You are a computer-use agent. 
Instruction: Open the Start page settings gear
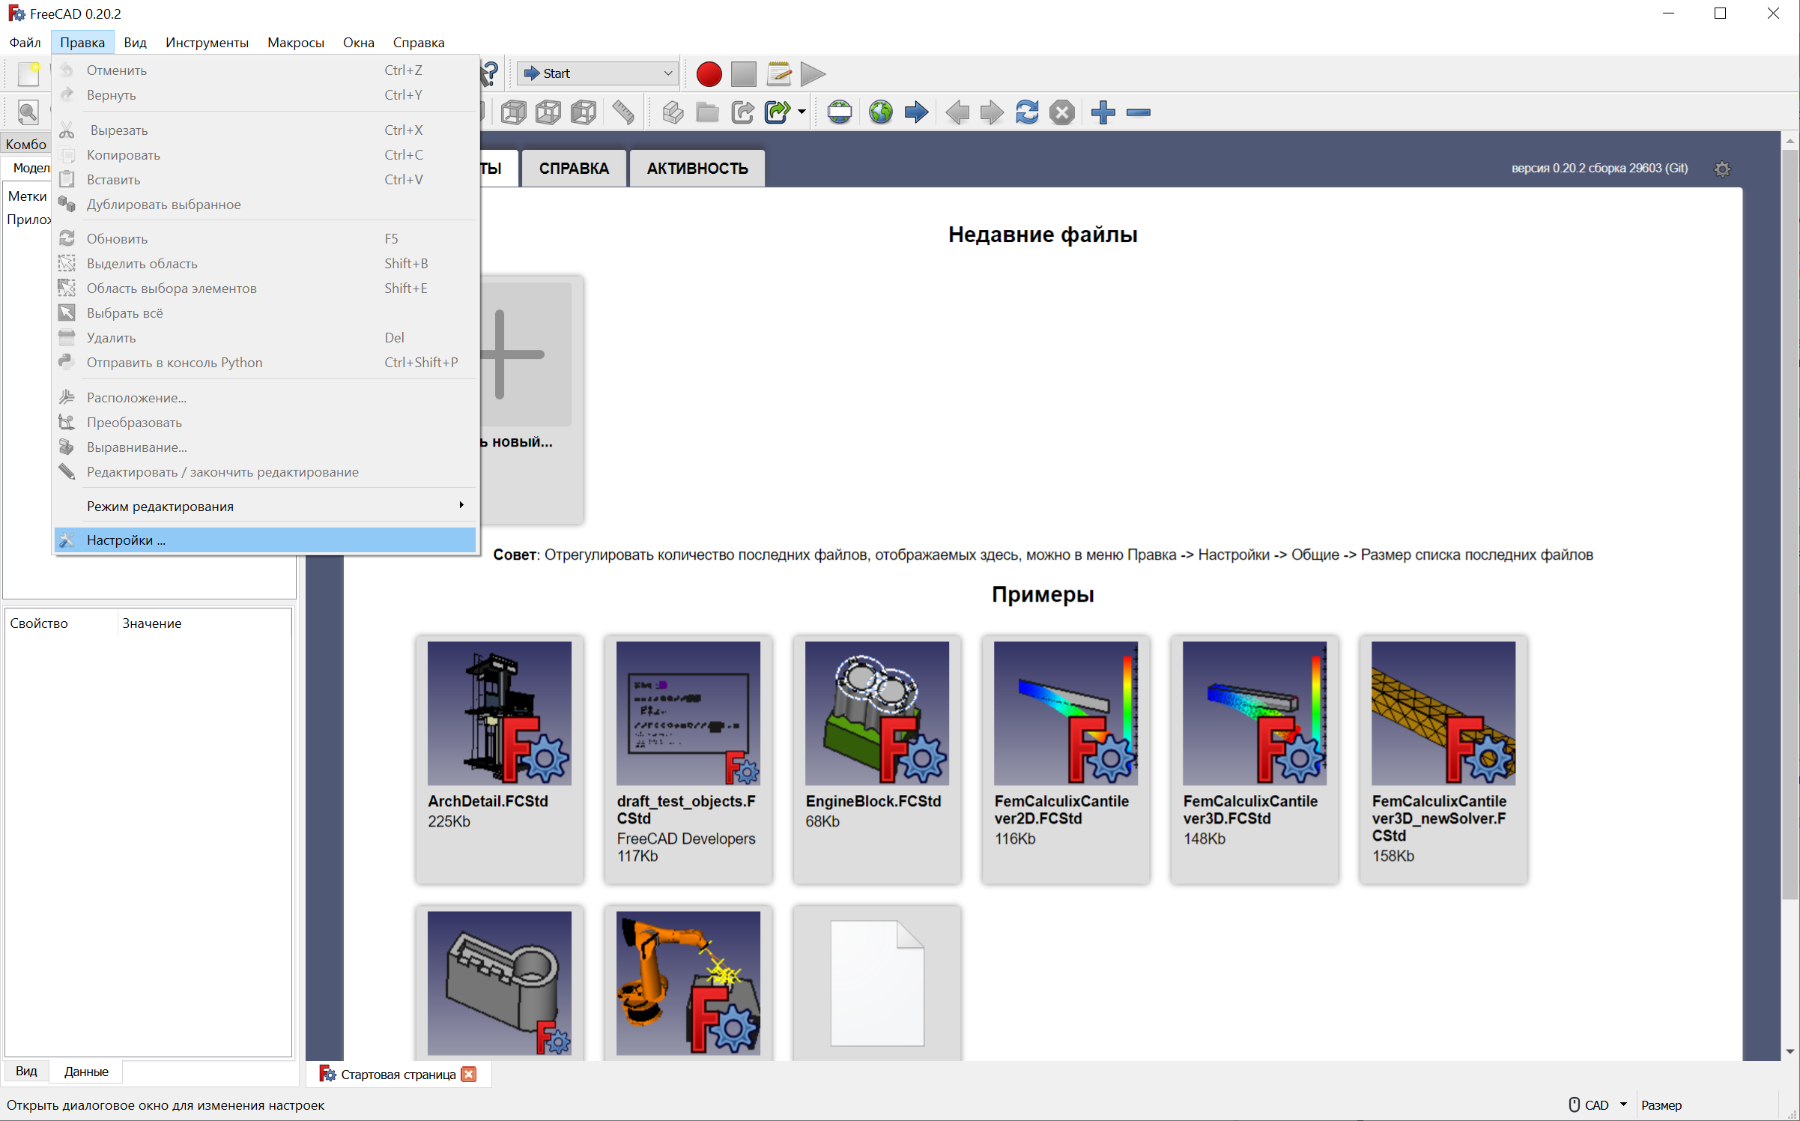(1722, 169)
